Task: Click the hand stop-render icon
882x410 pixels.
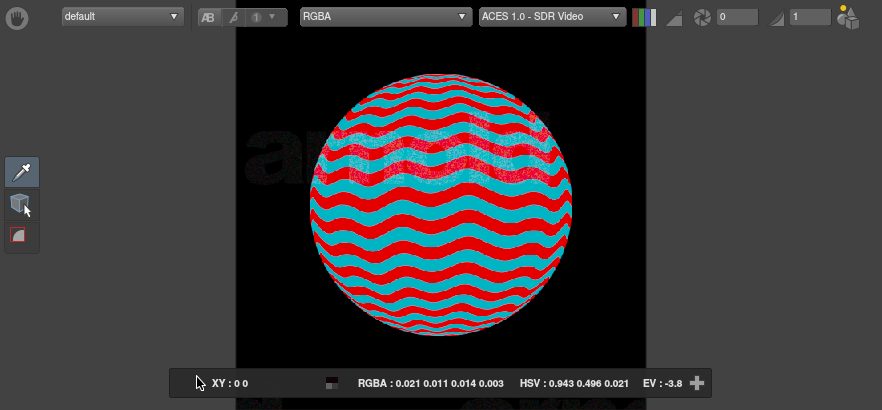Action: [x=16, y=18]
